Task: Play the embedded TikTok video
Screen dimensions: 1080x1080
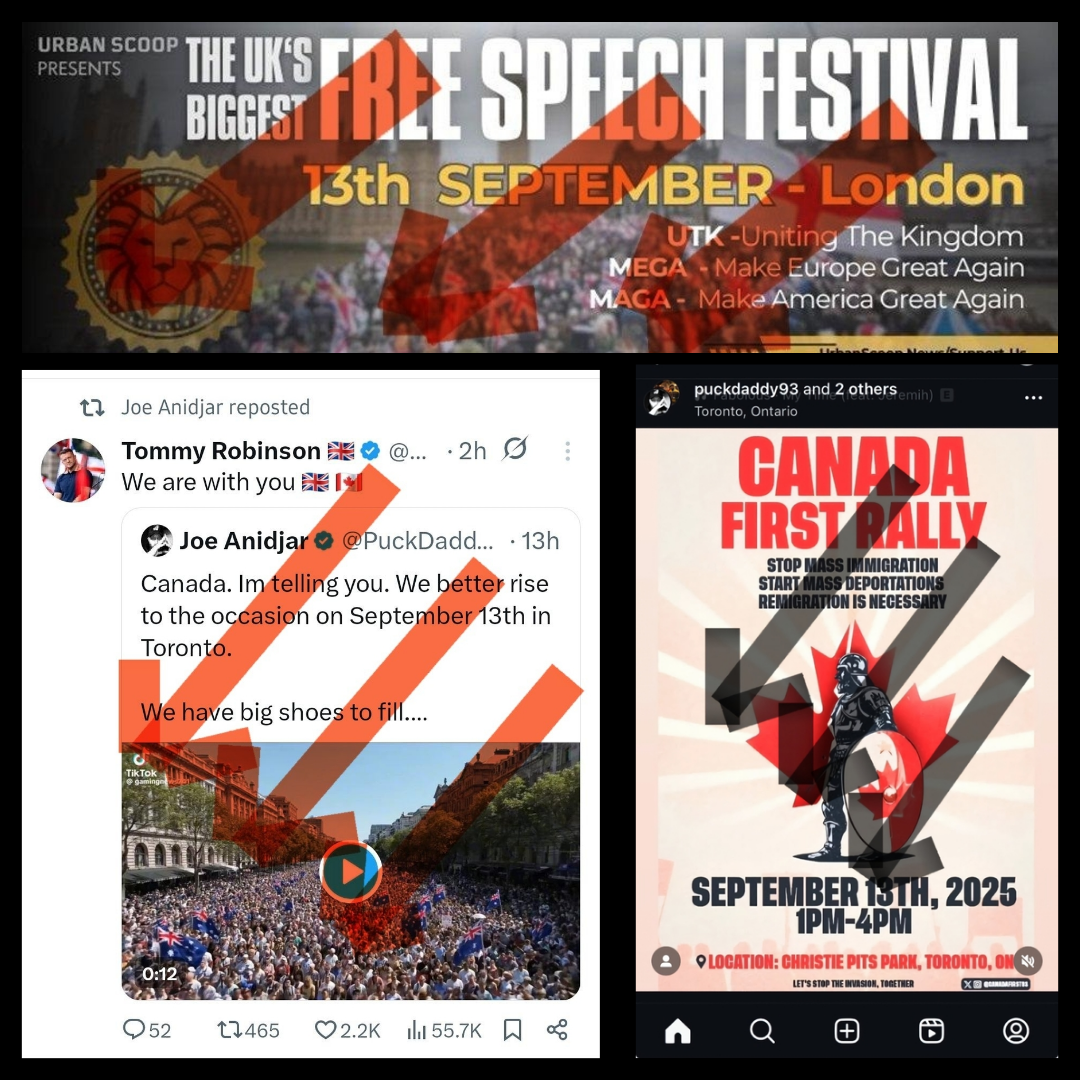Action: pyautogui.click(x=351, y=871)
